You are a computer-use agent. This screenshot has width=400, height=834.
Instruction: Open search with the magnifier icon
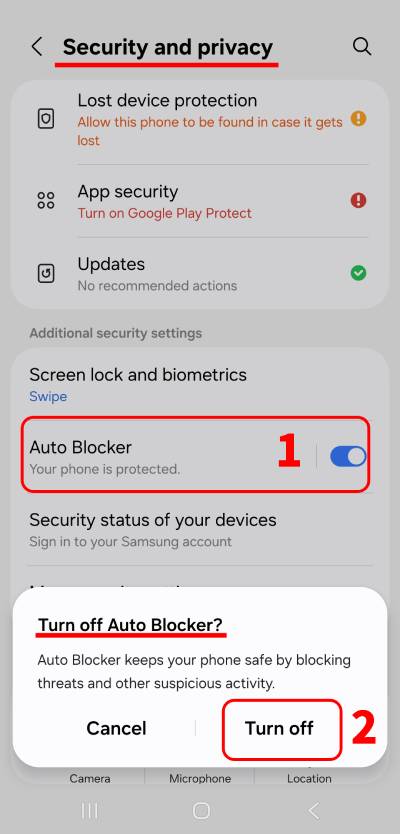(362, 47)
